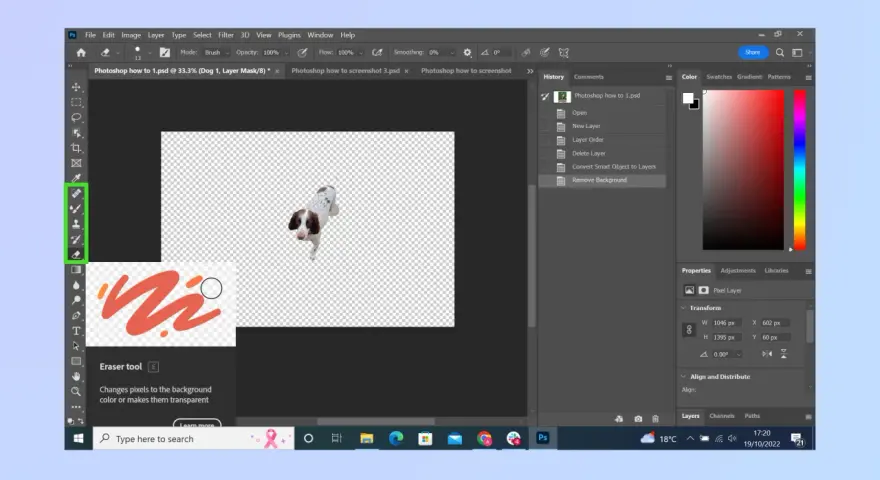Set history brush source for snapshot

545,97
